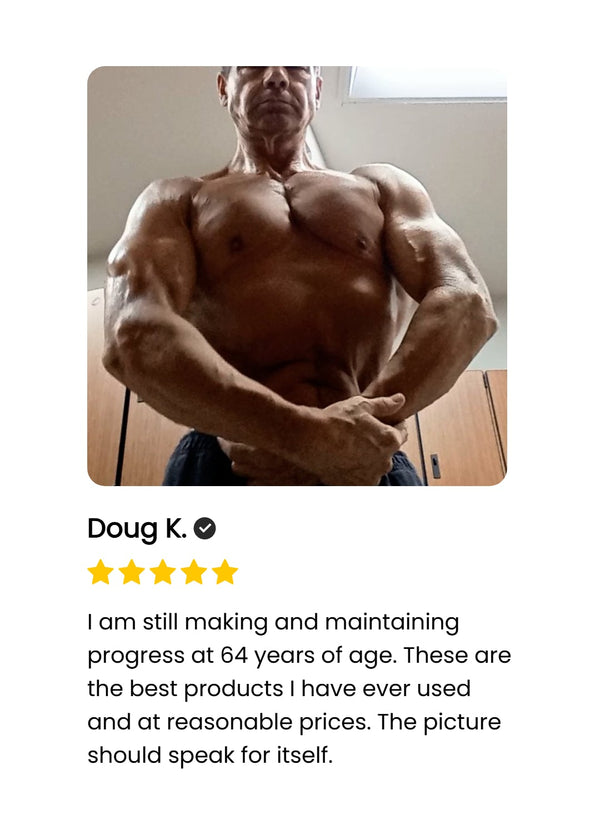Viewport: 600px width, 840px height.
Task: Click the first yellow rating star
Action: [101, 572]
